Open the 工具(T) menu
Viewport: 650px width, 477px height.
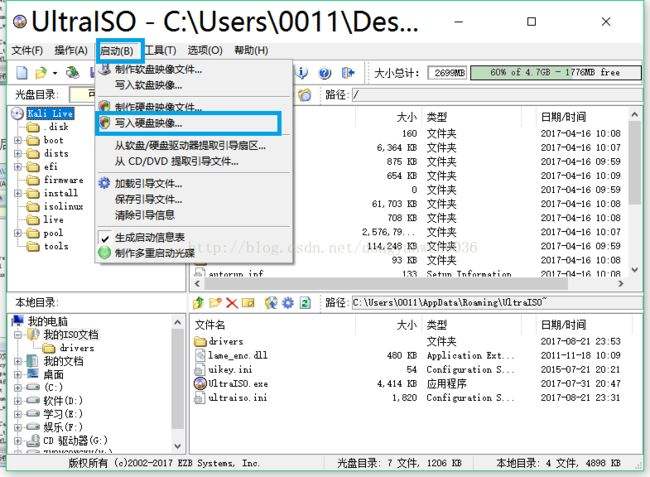[x=160, y=51]
